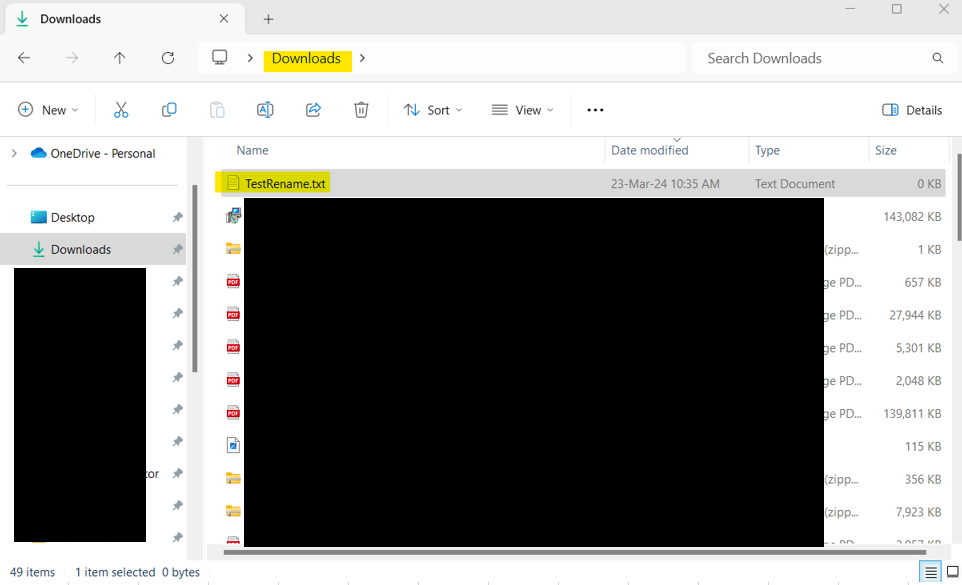Open the Sort dropdown menu
962x585 pixels.
point(433,110)
